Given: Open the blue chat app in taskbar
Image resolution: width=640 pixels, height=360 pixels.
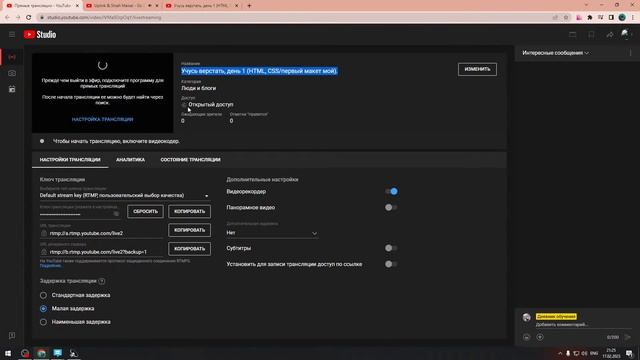Looking at the screenshot, I should point(58,353).
